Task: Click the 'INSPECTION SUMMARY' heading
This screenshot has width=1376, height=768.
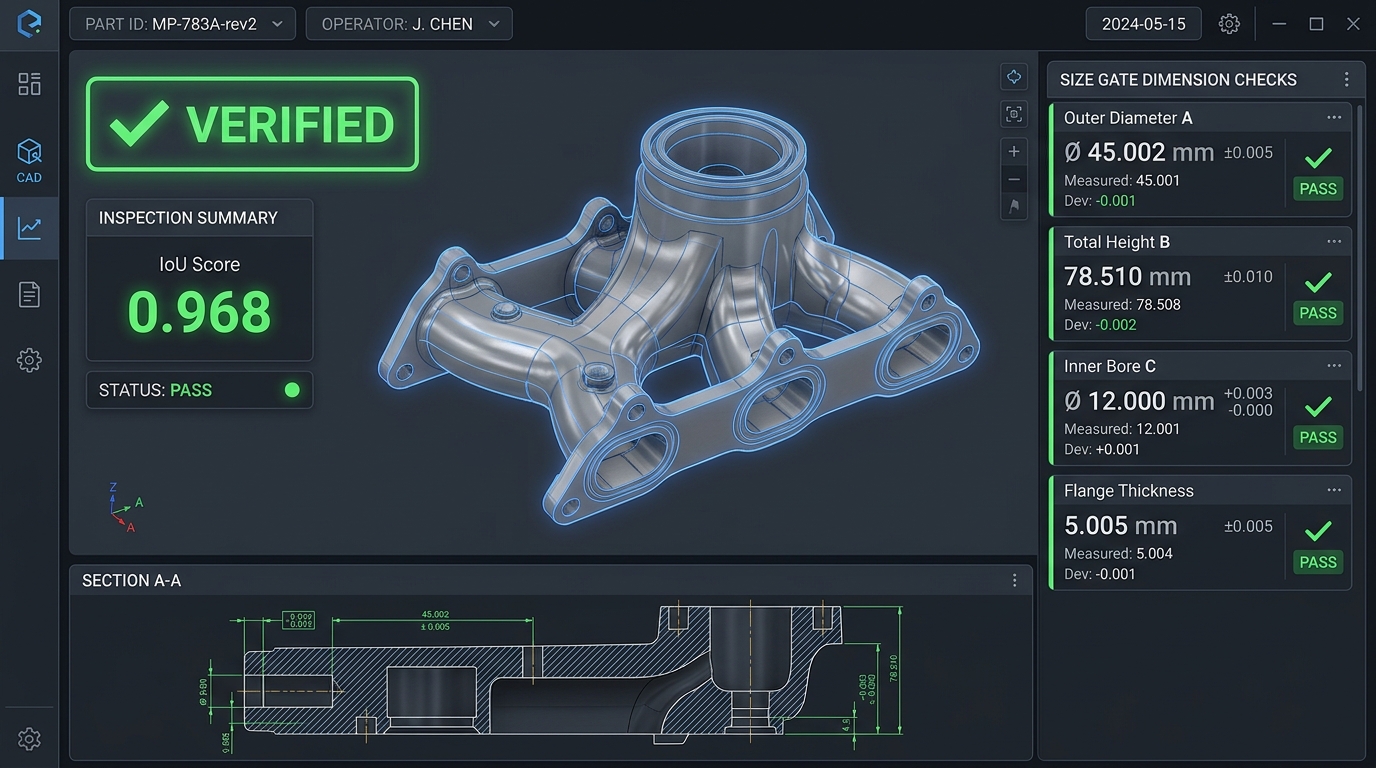Action: point(188,218)
